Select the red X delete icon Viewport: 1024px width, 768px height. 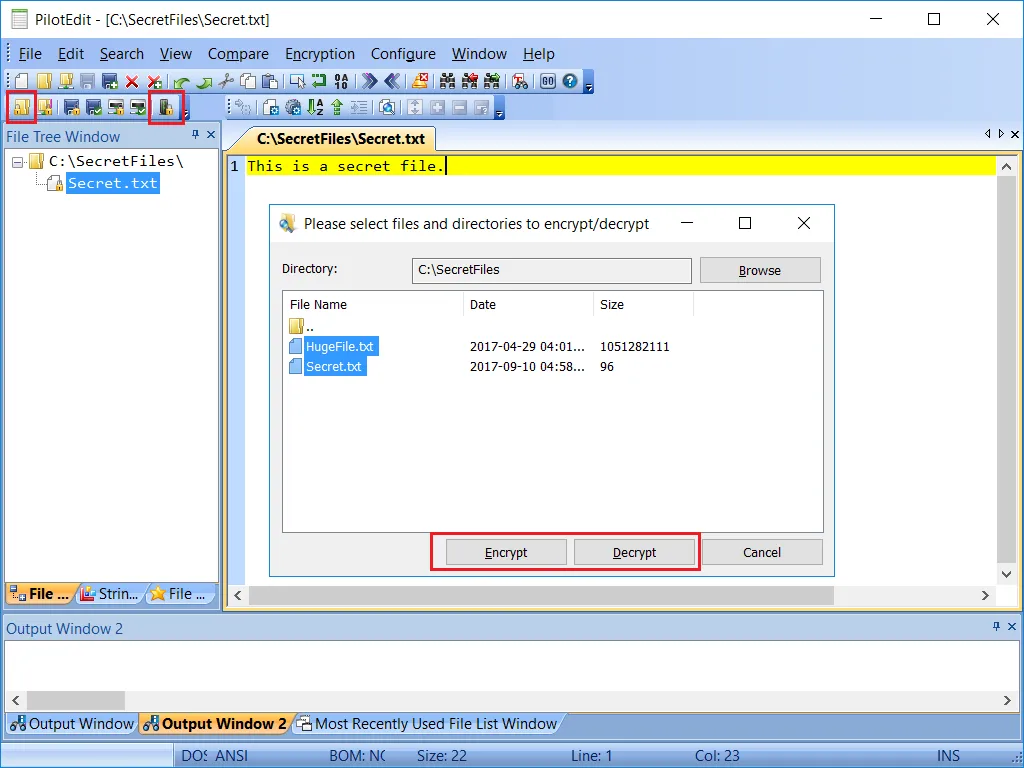(x=131, y=82)
